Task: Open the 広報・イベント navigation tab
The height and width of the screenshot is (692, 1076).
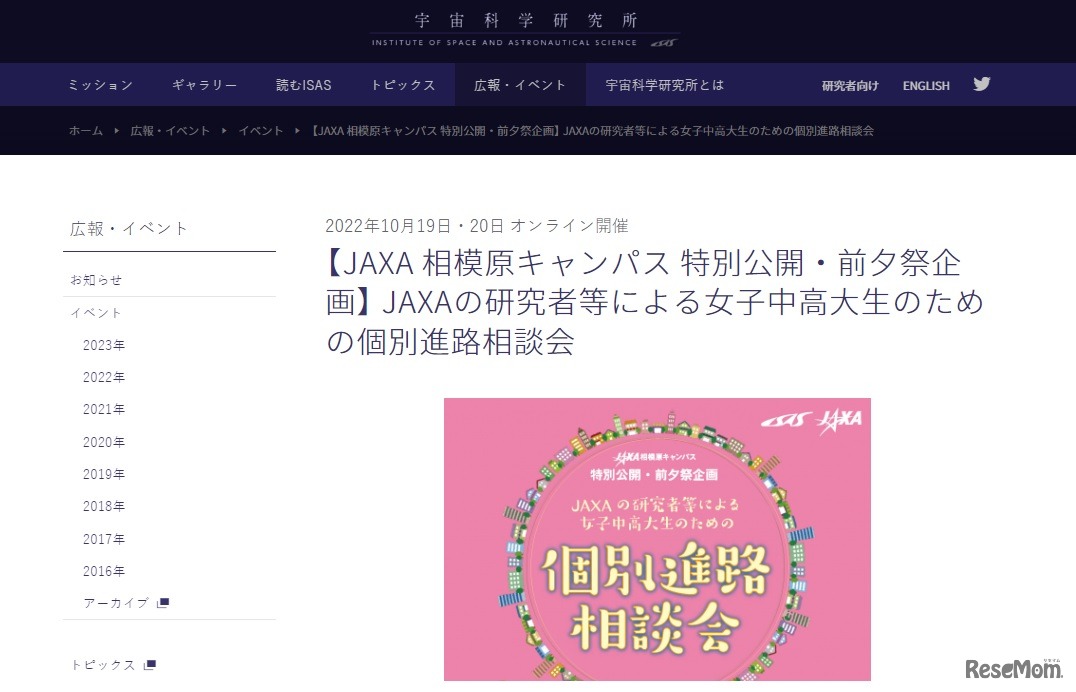Action: 520,85
